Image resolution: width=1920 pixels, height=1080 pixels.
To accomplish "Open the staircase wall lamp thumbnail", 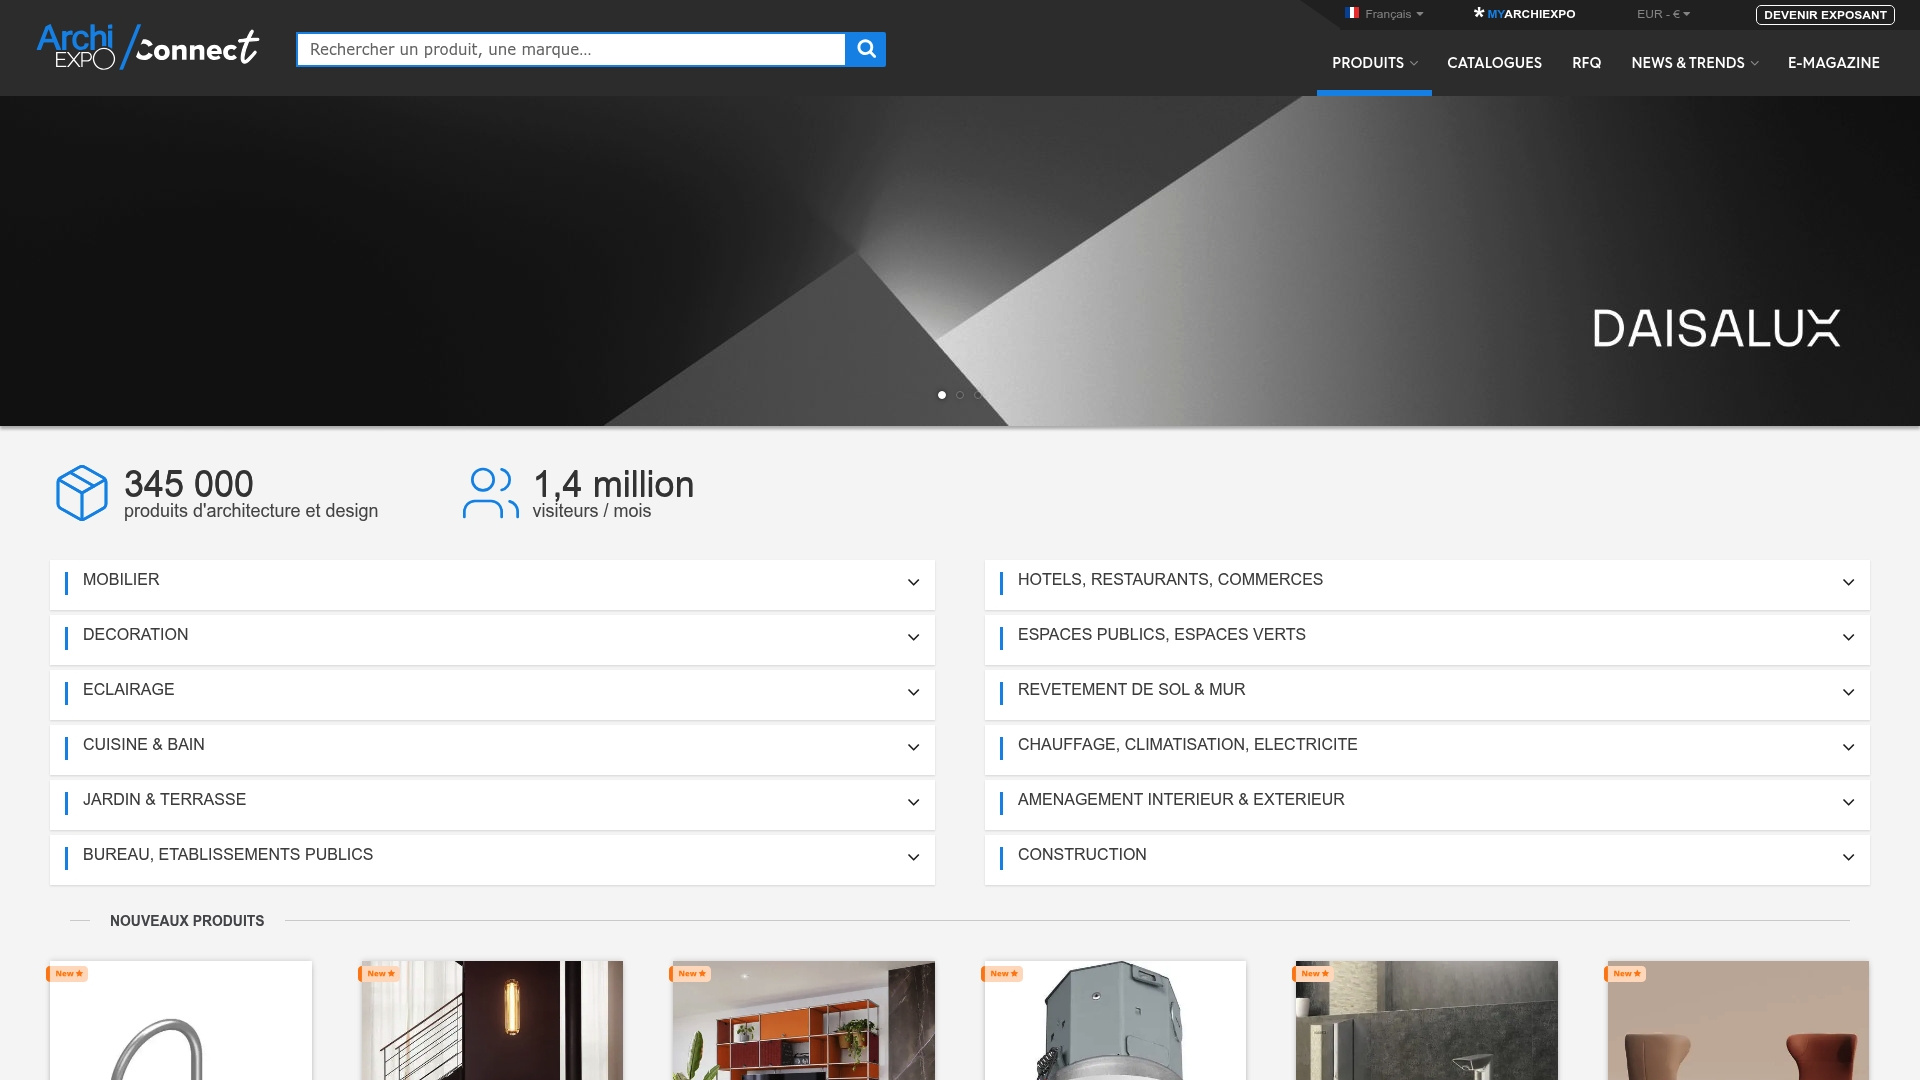I will (492, 1020).
